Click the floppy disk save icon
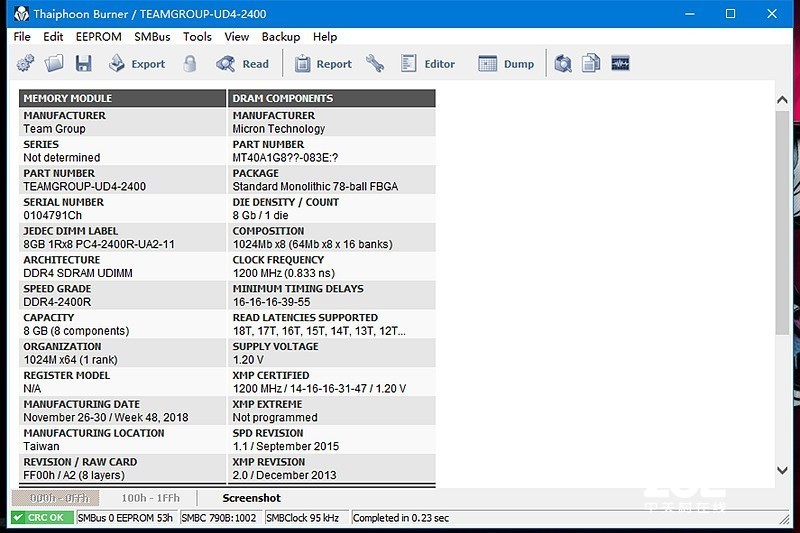 coord(83,64)
